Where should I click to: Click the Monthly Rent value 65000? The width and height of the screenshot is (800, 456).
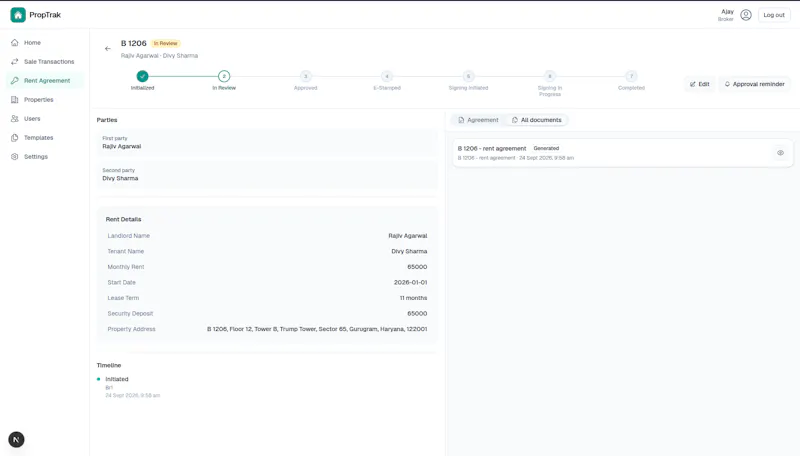(417, 267)
